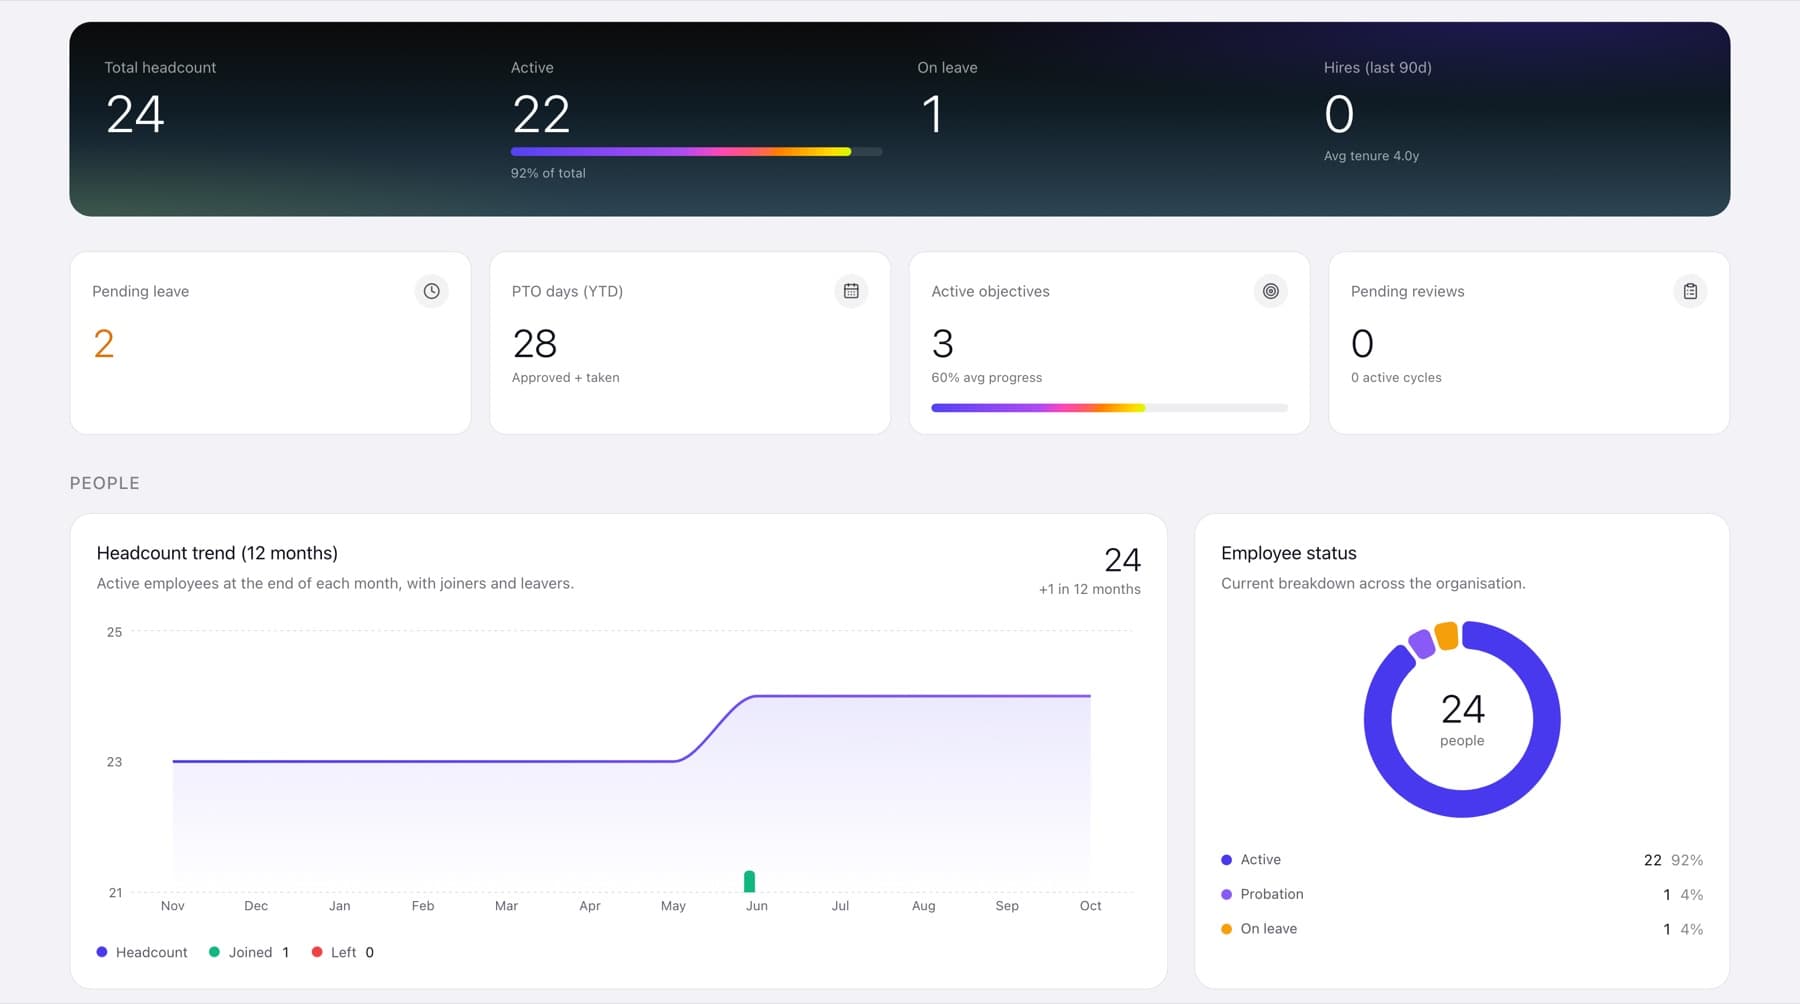Click the Probation row in status legend

[1462, 894]
